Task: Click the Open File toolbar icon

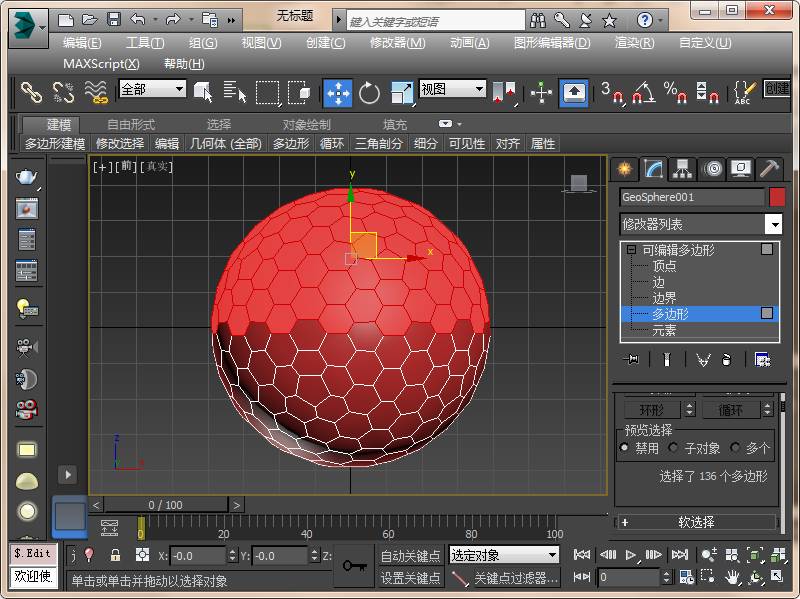Action: (x=89, y=20)
